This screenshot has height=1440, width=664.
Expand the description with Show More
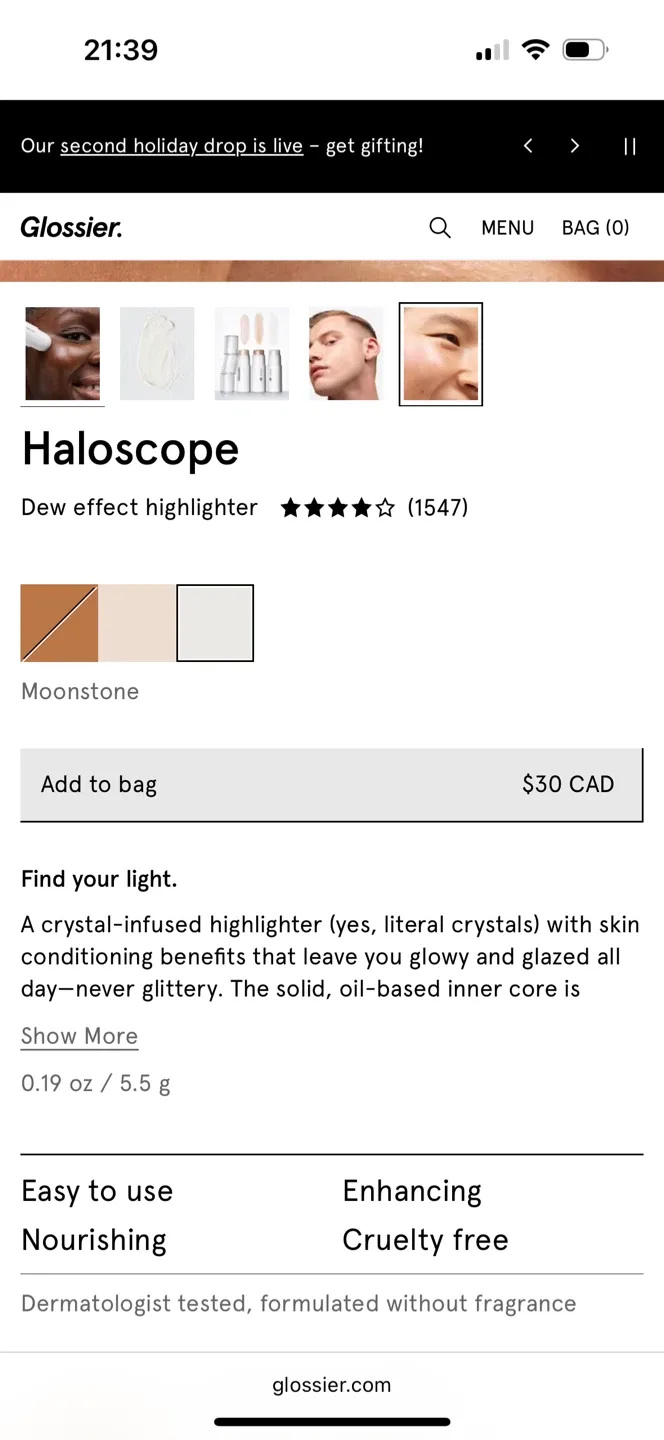[79, 1036]
